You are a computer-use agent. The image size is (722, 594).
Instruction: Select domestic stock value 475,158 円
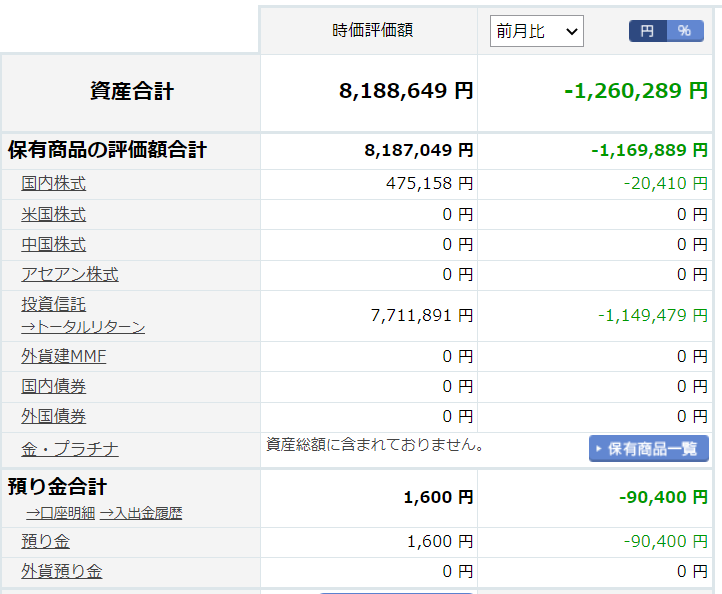430,183
